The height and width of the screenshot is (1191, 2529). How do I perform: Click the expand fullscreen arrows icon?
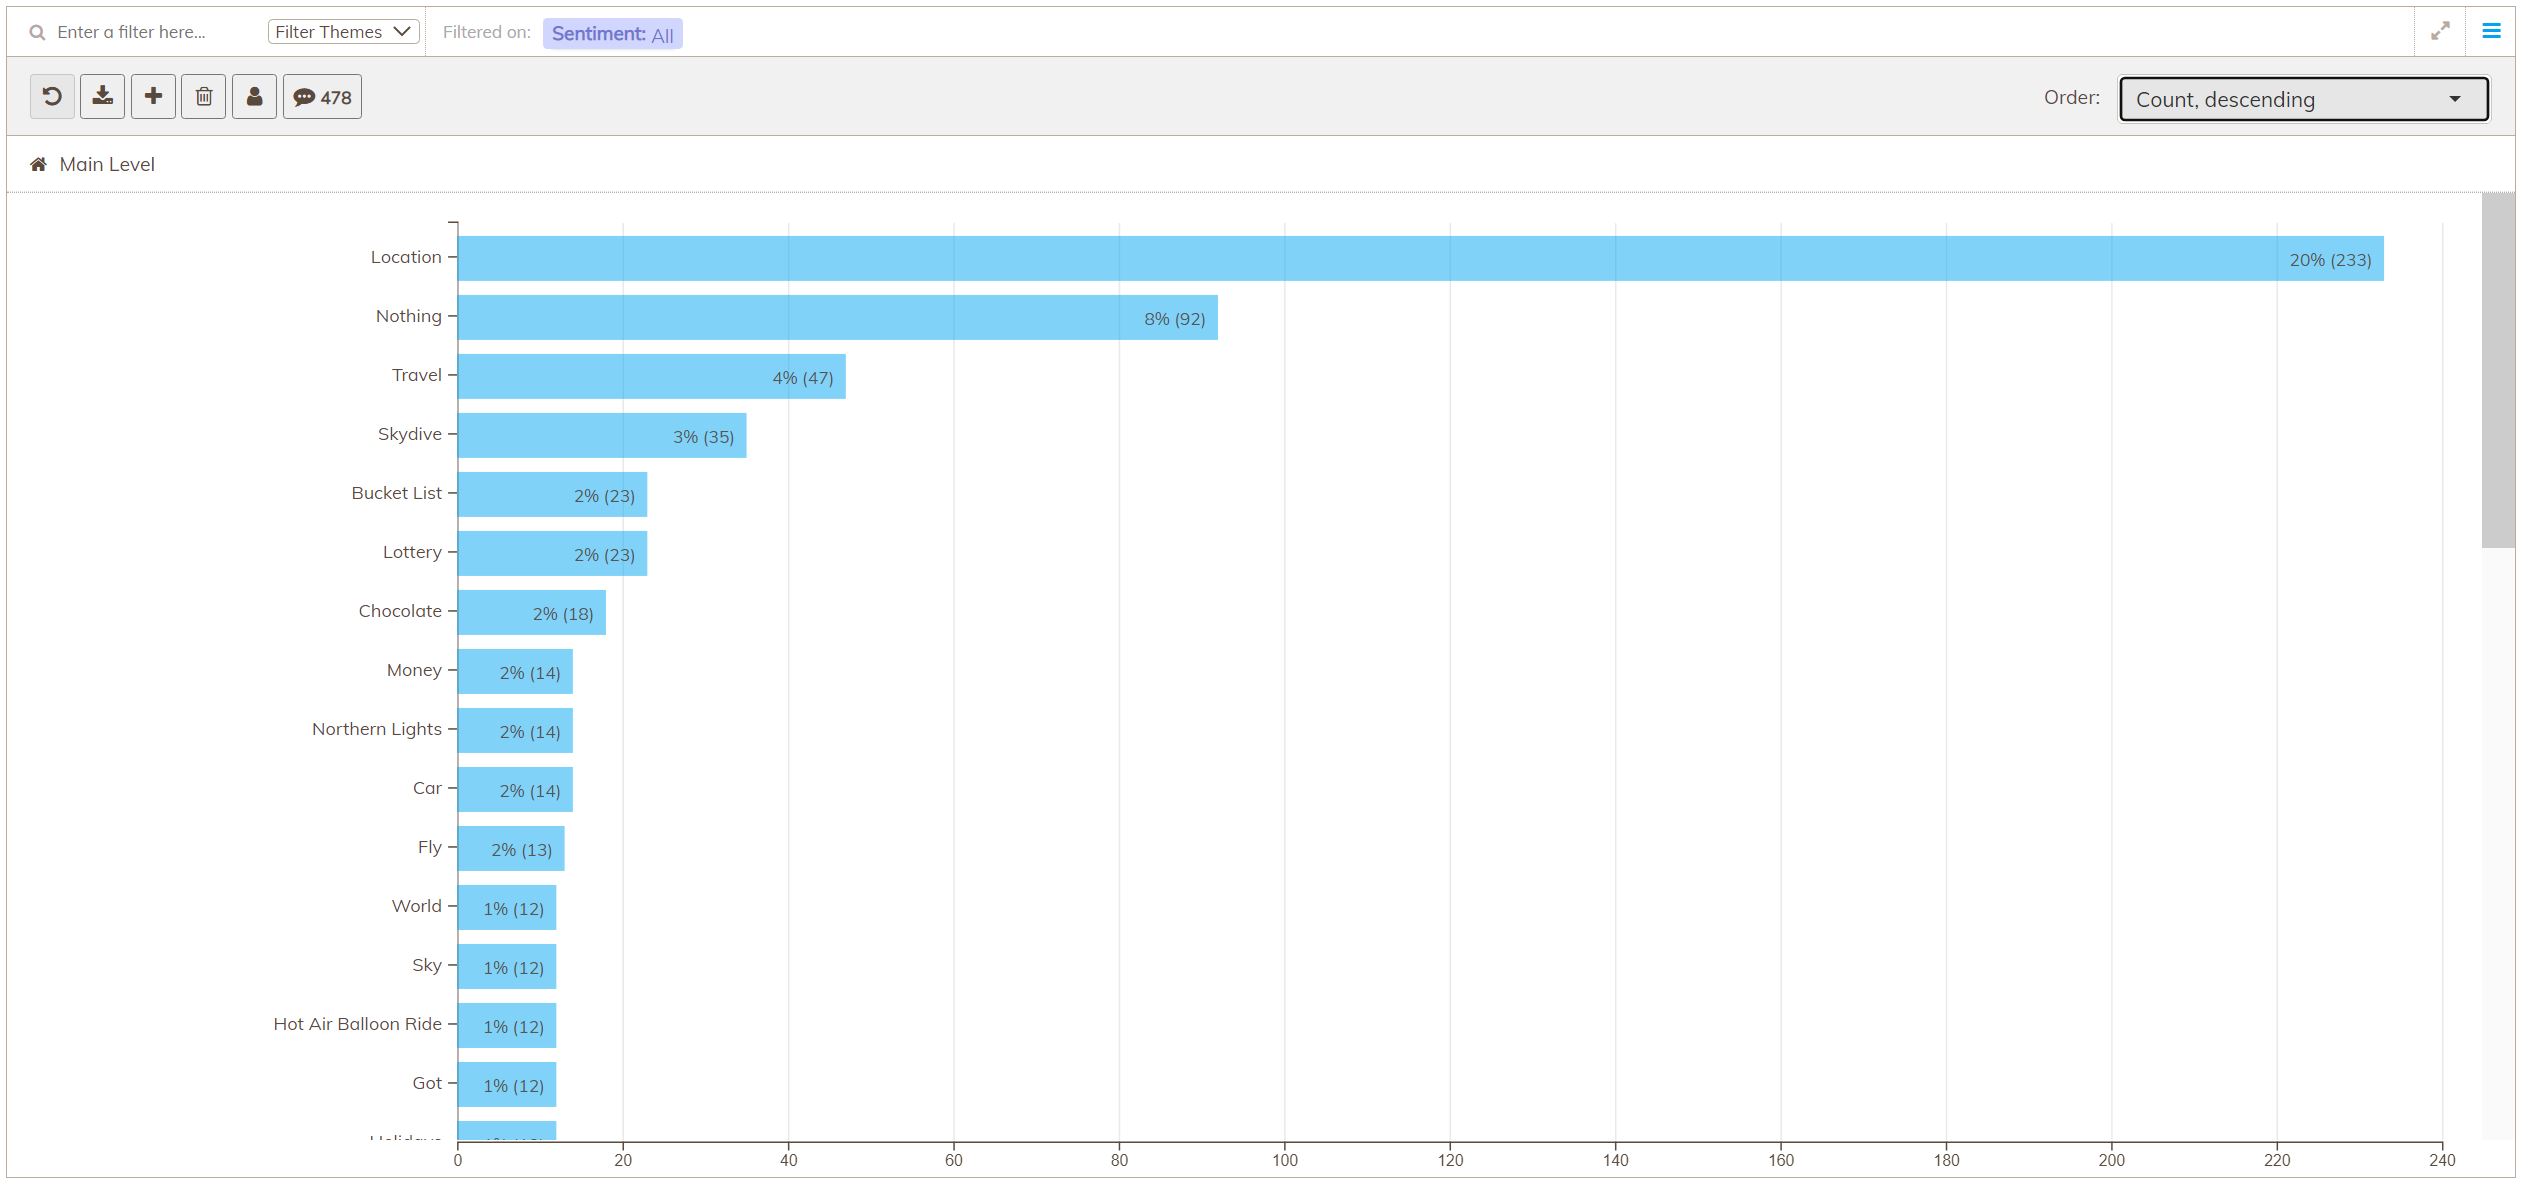(2440, 31)
